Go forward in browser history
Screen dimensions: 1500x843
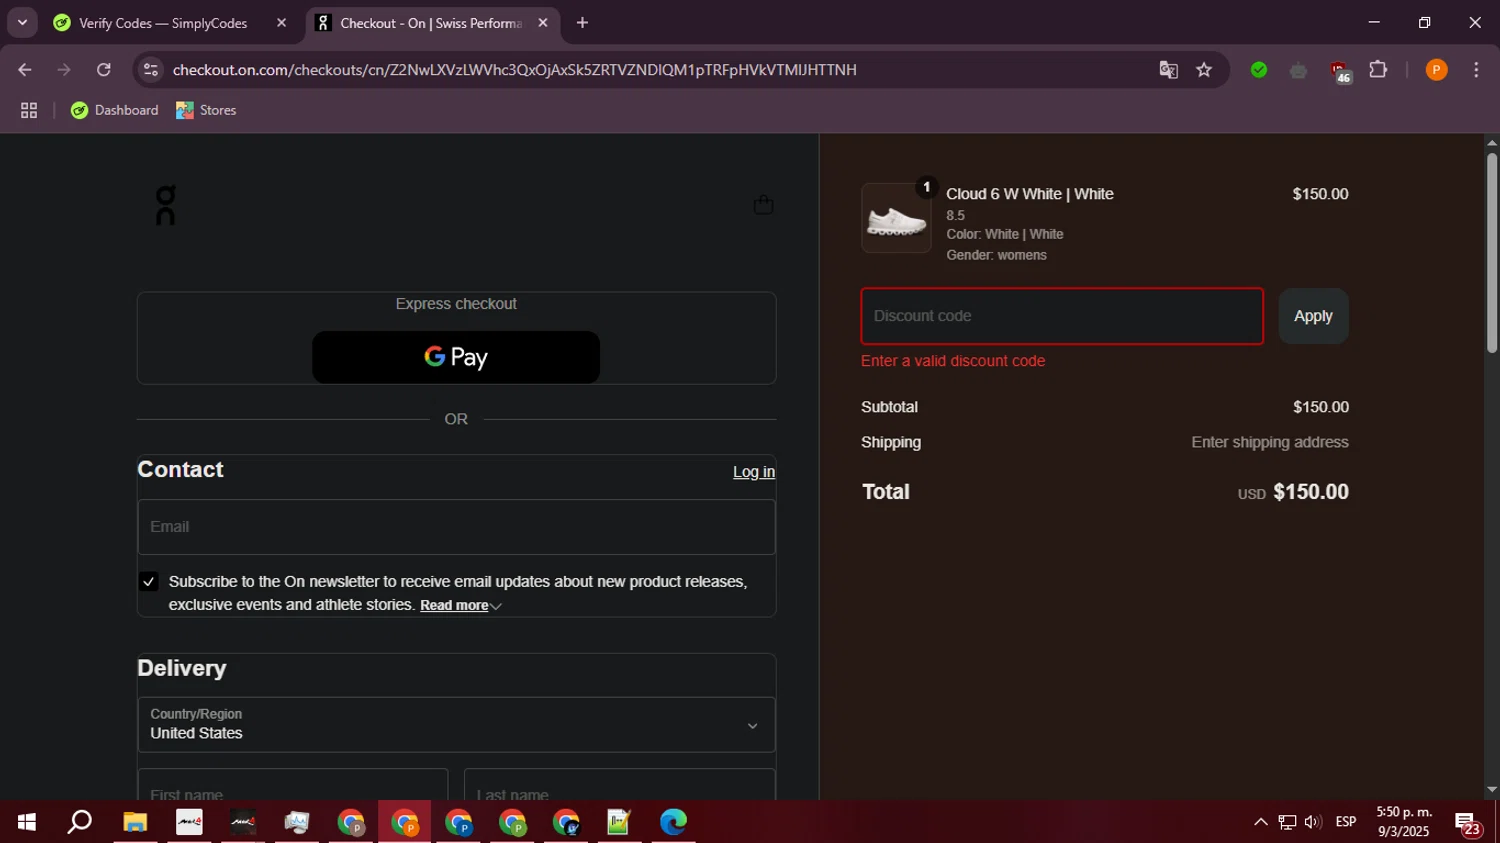click(64, 70)
